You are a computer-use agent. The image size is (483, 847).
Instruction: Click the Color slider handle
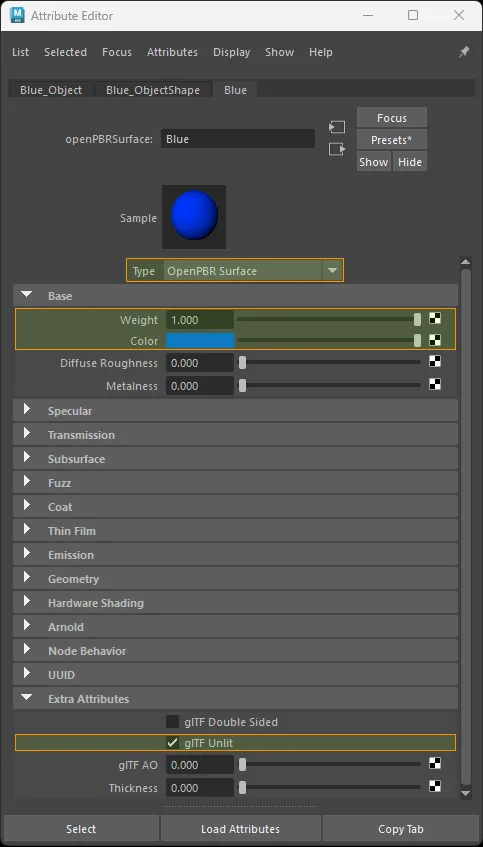pyautogui.click(x=417, y=341)
